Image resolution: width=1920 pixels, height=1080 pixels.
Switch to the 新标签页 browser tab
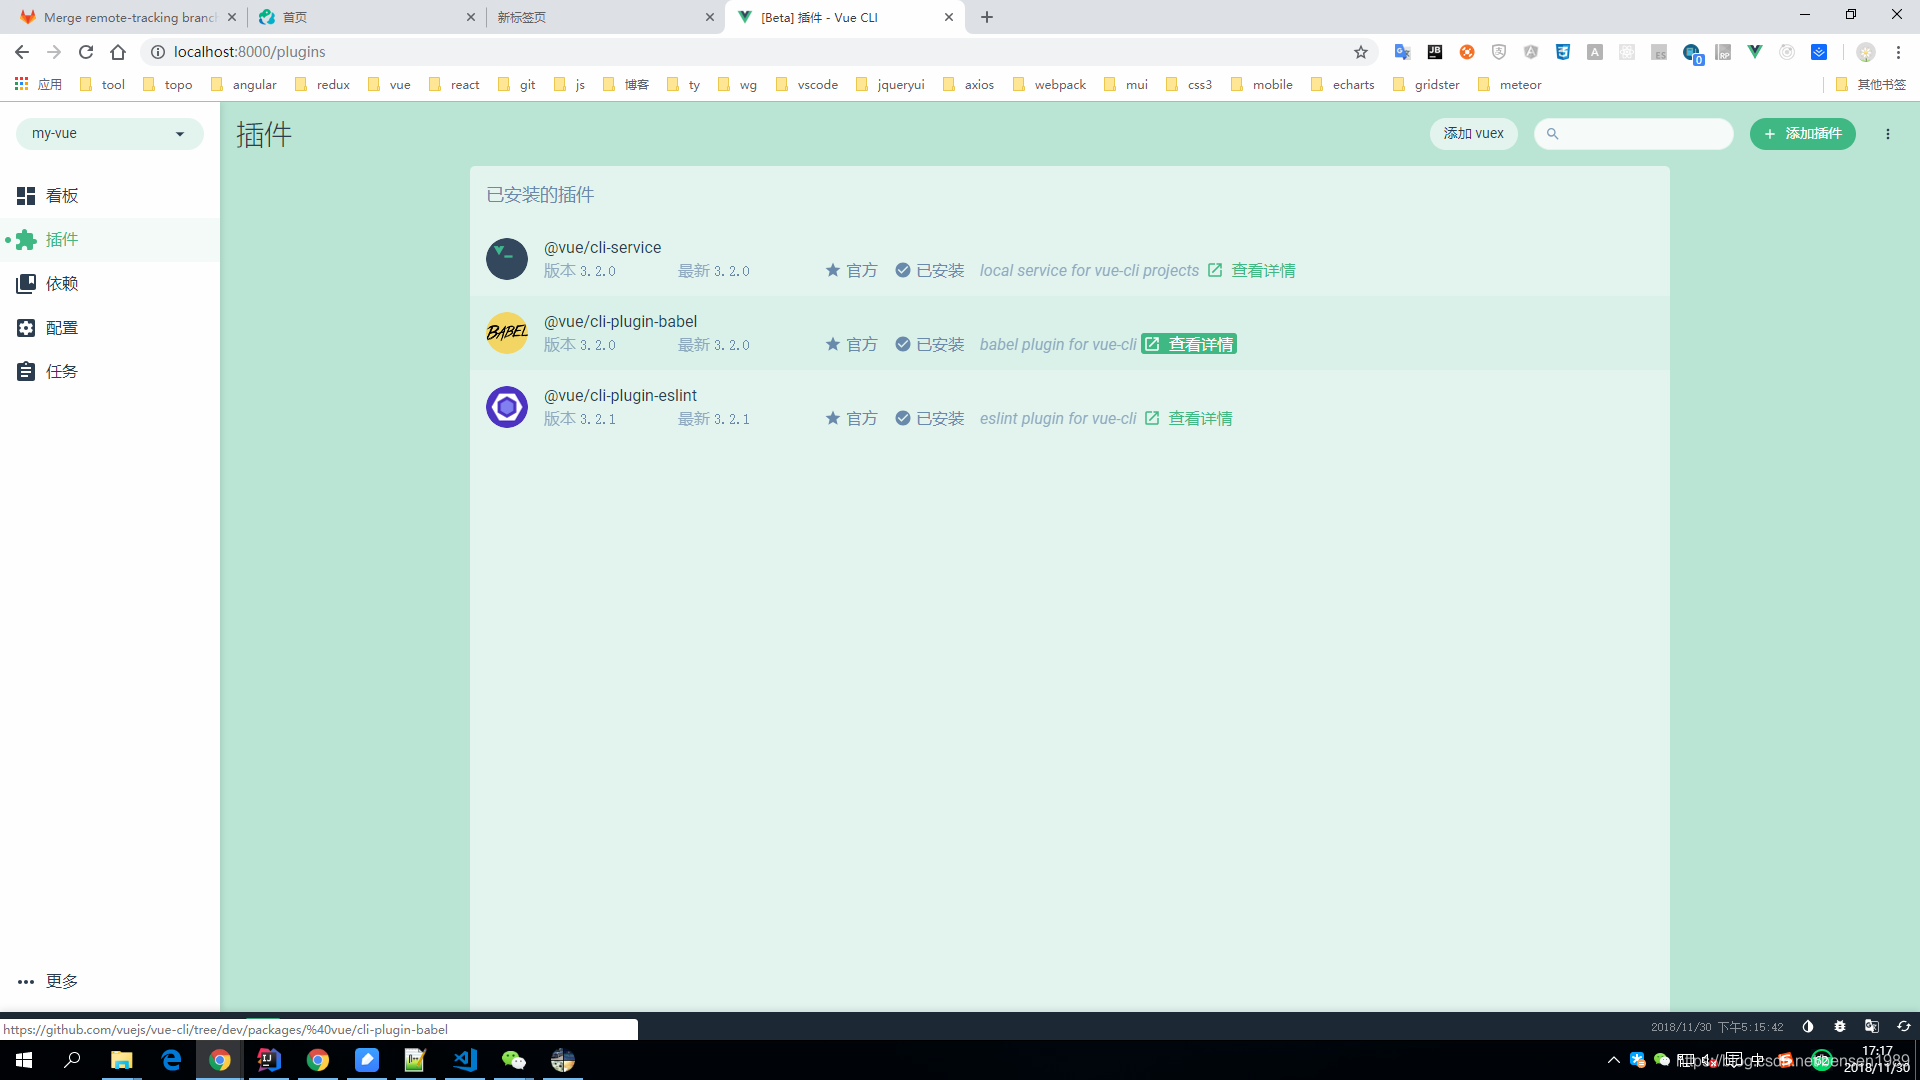605,17
